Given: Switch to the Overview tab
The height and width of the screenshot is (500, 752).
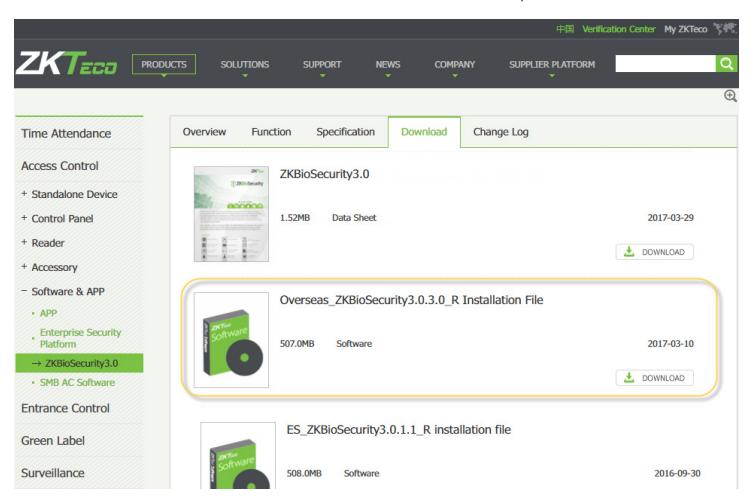Looking at the screenshot, I should click(x=204, y=132).
